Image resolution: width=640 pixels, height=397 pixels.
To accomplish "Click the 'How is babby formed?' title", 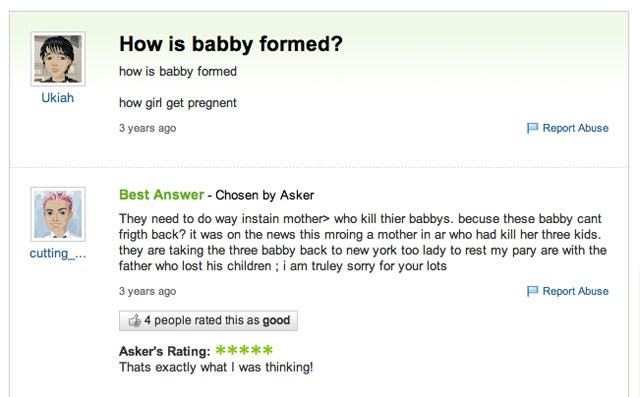I will (231, 44).
